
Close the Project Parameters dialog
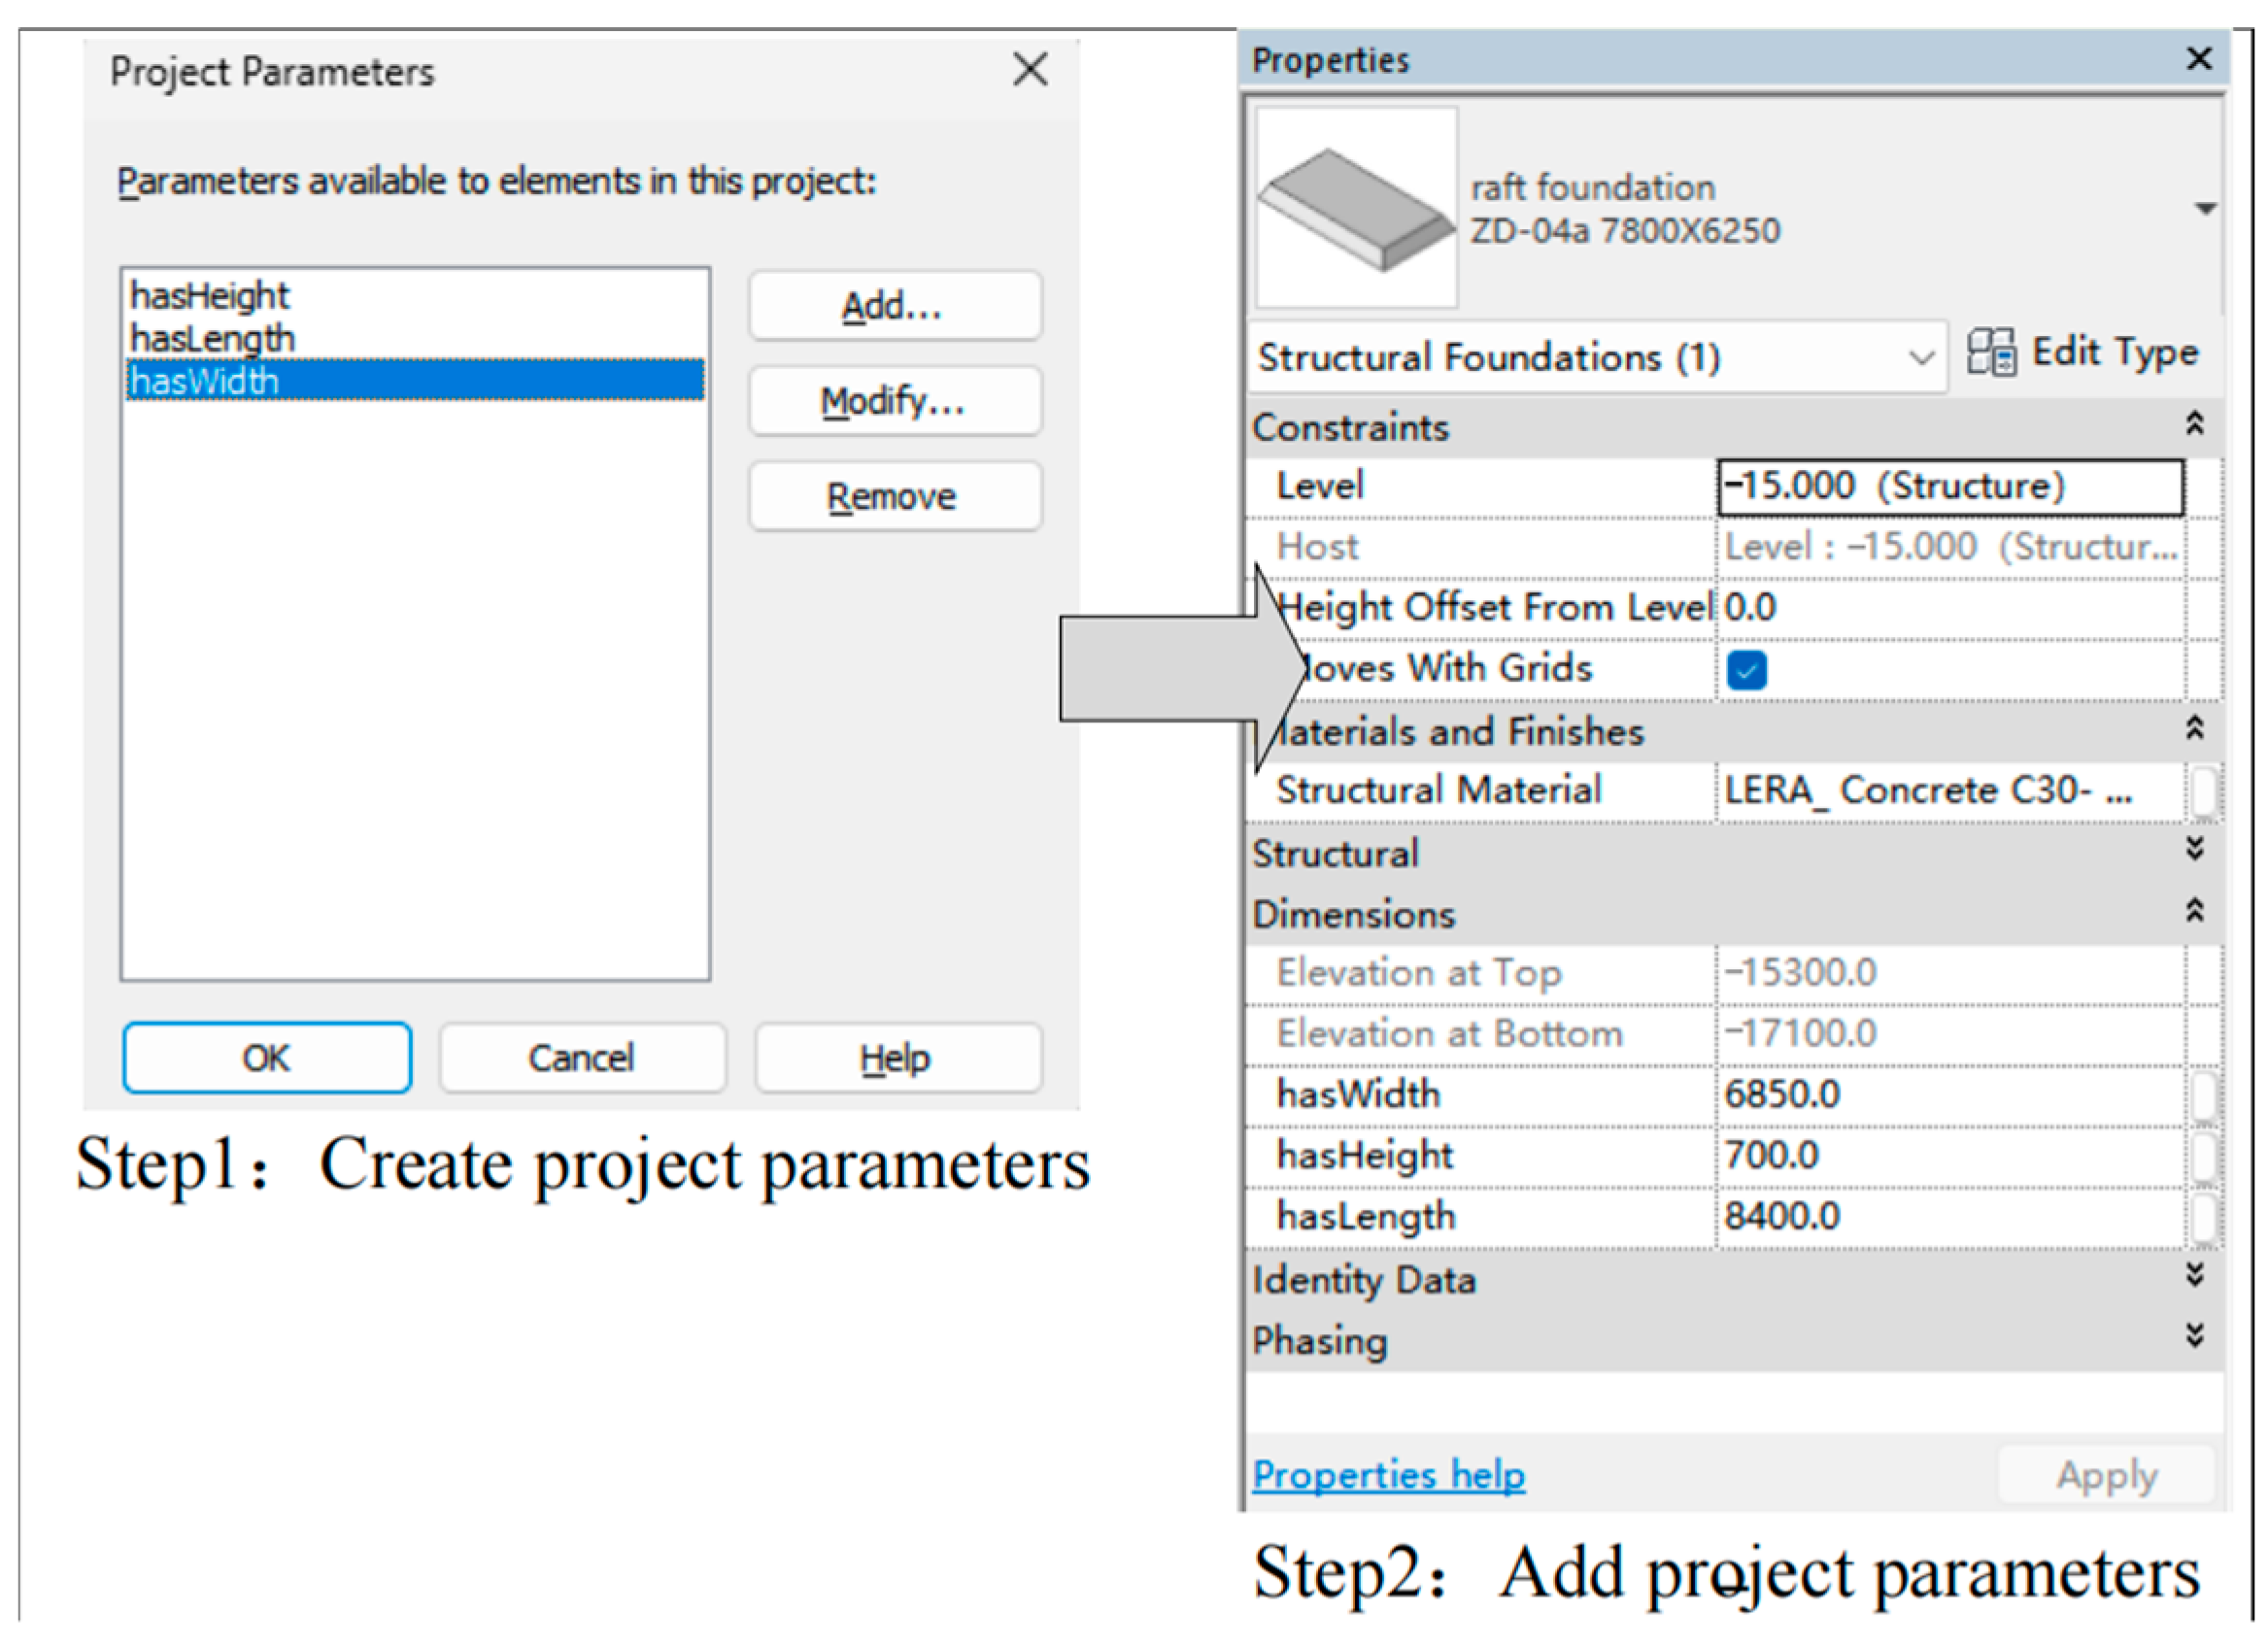1030,70
